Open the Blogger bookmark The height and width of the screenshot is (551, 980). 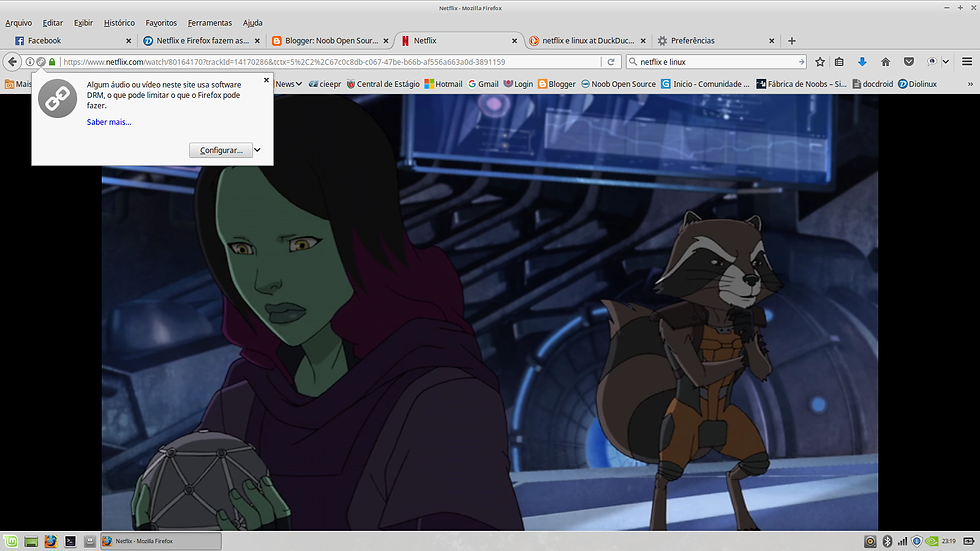556,84
